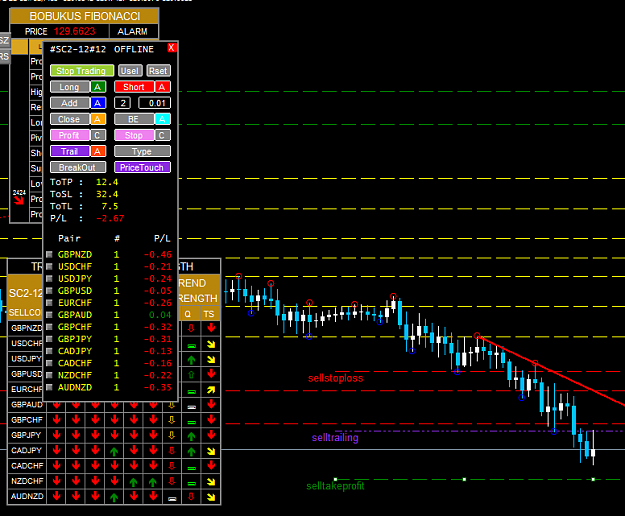This screenshot has height=516, width=625.
Task: Click the green up arrow in AUDNZD row
Action: pos(114,497)
